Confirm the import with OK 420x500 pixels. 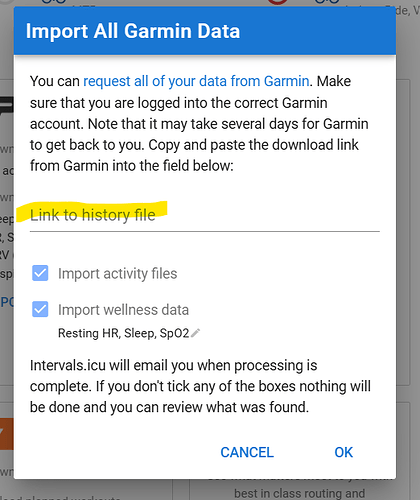click(x=344, y=452)
